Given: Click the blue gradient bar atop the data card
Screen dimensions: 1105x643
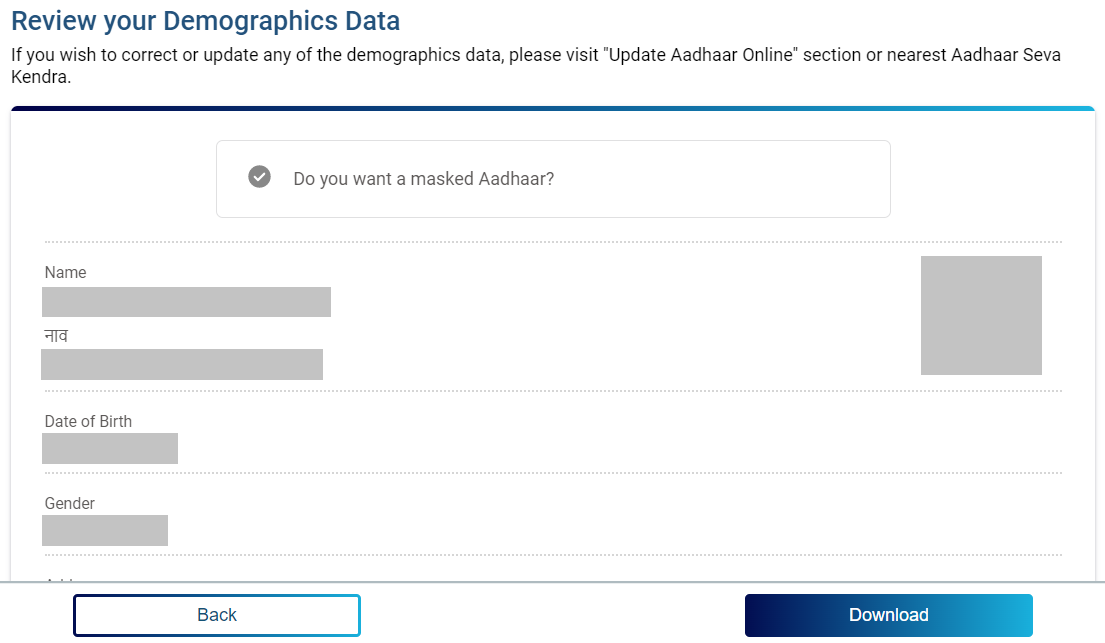Looking at the screenshot, I should [552, 108].
